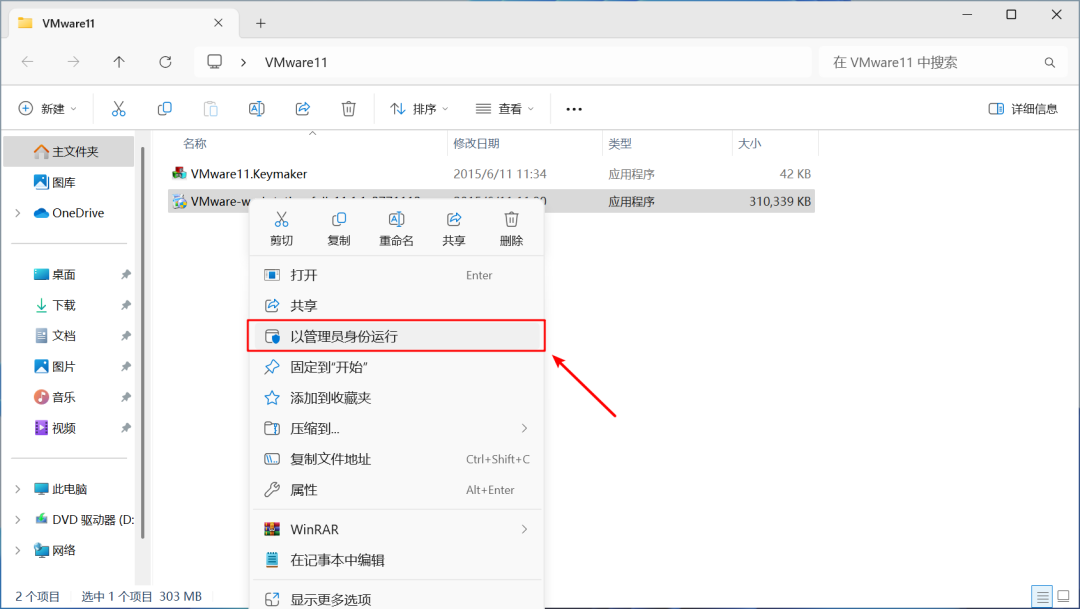Click 共享 icon in context menu top row
The image size is (1080, 609).
point(454,229)
